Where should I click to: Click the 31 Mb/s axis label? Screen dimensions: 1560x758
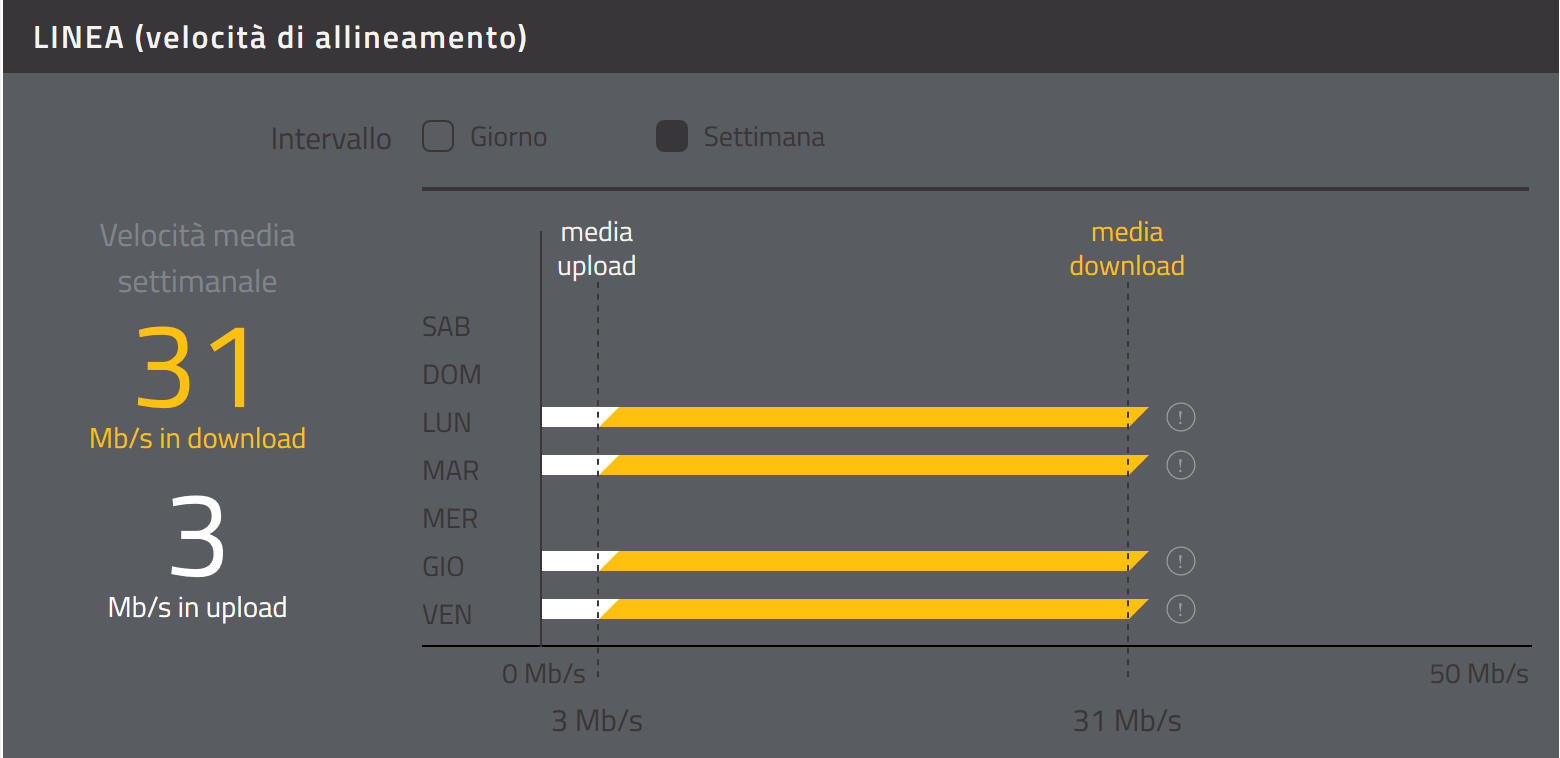pos(1127,721)
